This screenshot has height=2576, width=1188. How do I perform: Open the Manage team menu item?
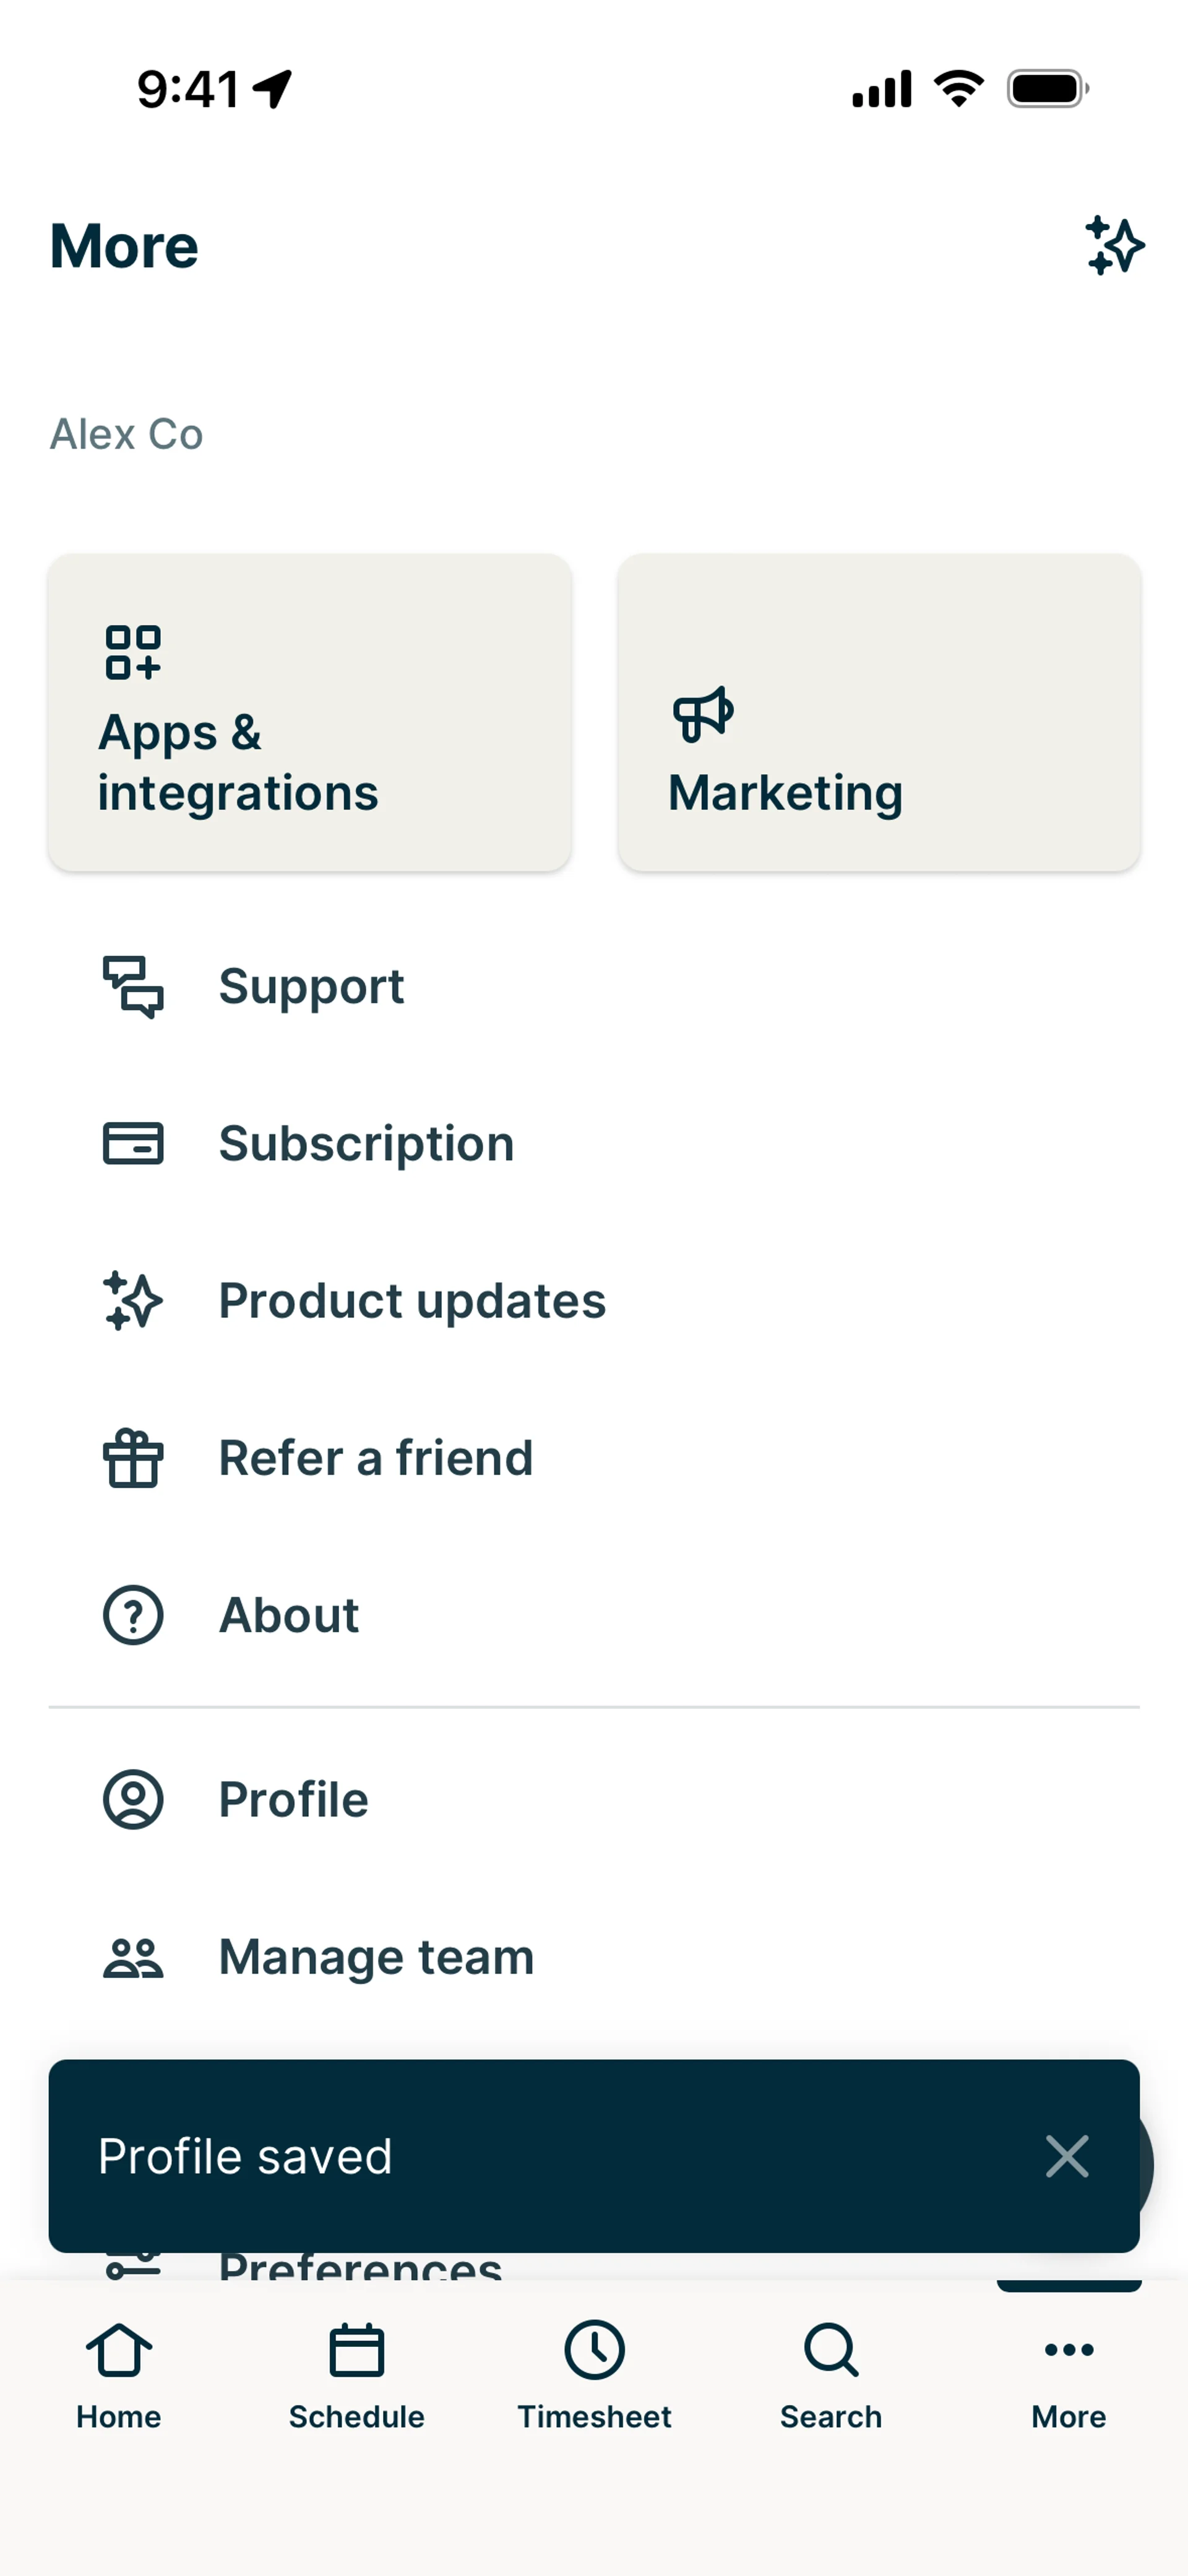click(376, 1957)
